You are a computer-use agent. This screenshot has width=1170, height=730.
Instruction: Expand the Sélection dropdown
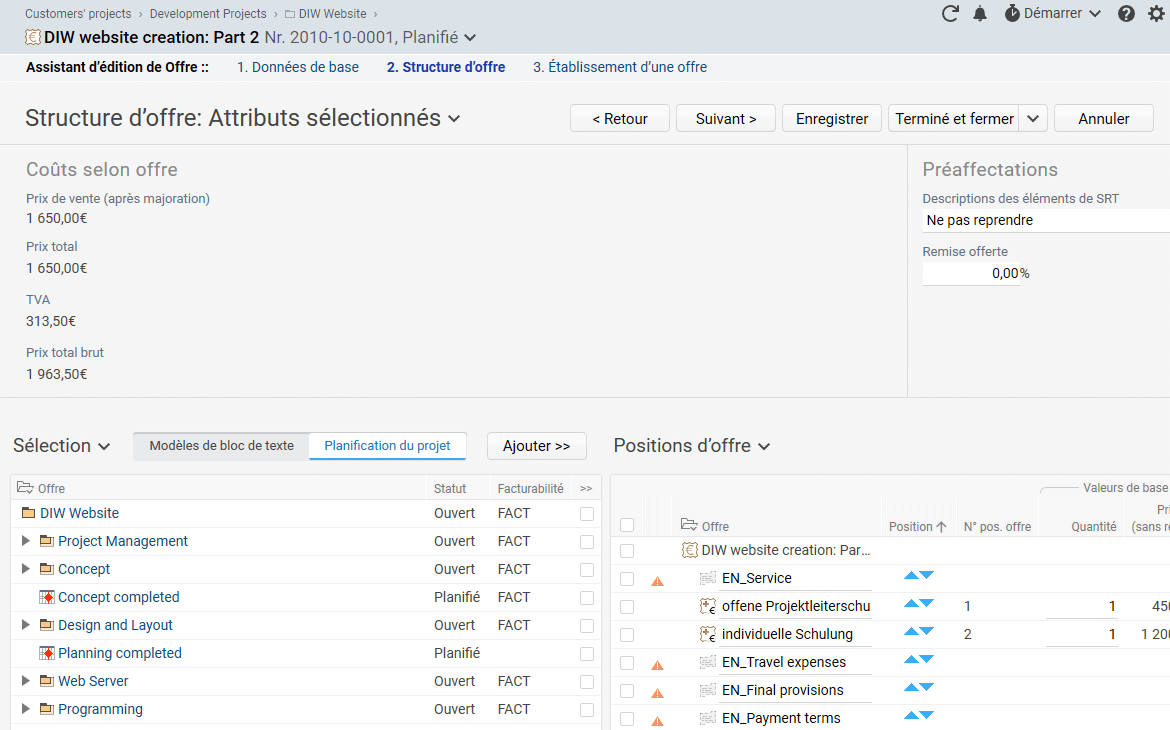(x=61, y=446)
